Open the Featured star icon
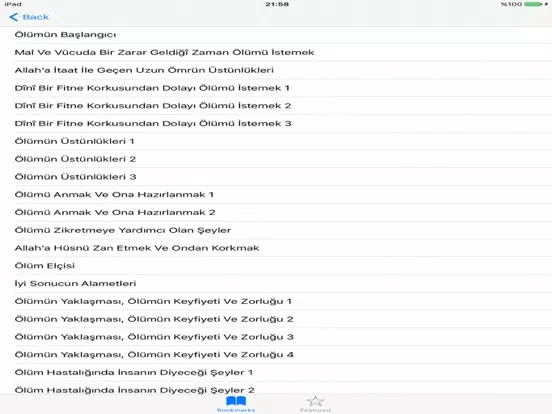 pos(315,401)
